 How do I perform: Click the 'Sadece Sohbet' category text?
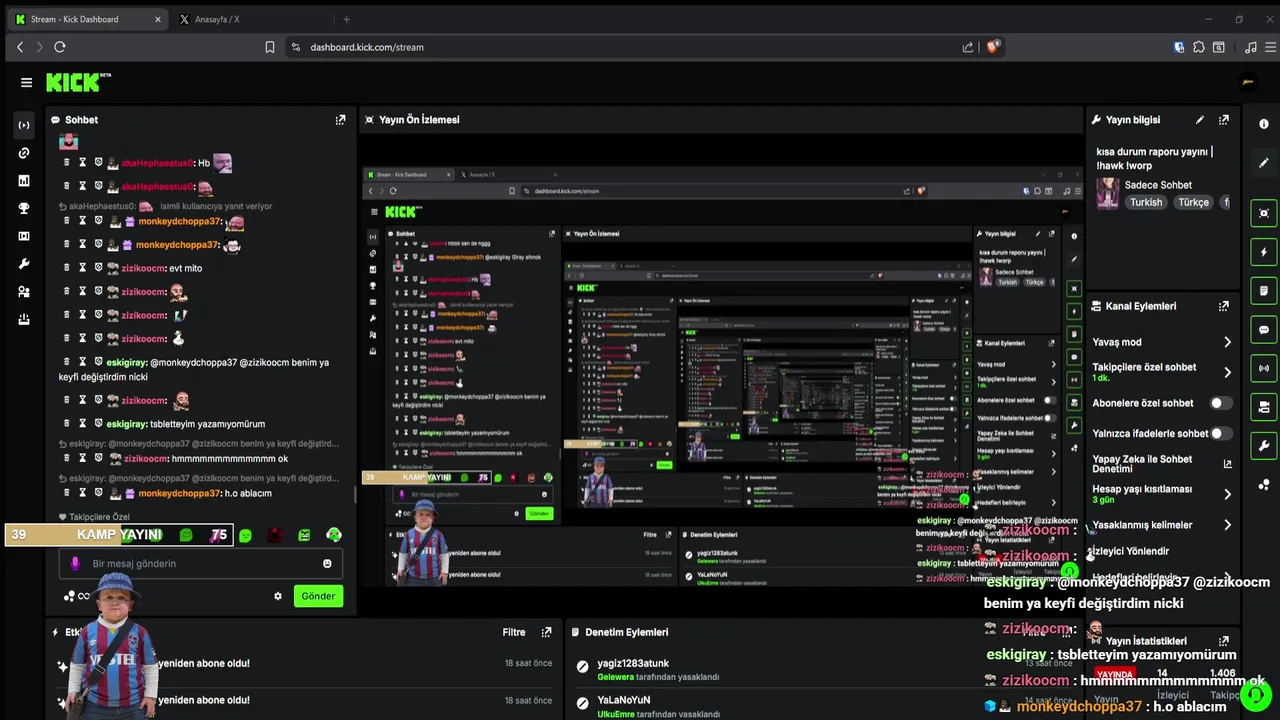pyautogui.click(x=1158, y=185)
